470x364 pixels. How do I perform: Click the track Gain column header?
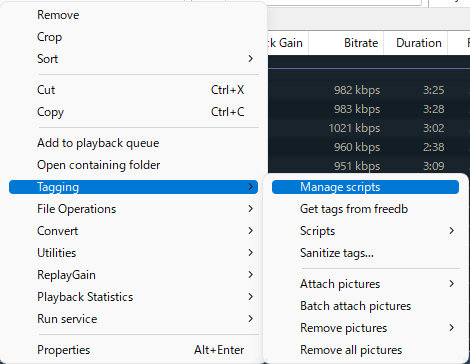point(288,43)
